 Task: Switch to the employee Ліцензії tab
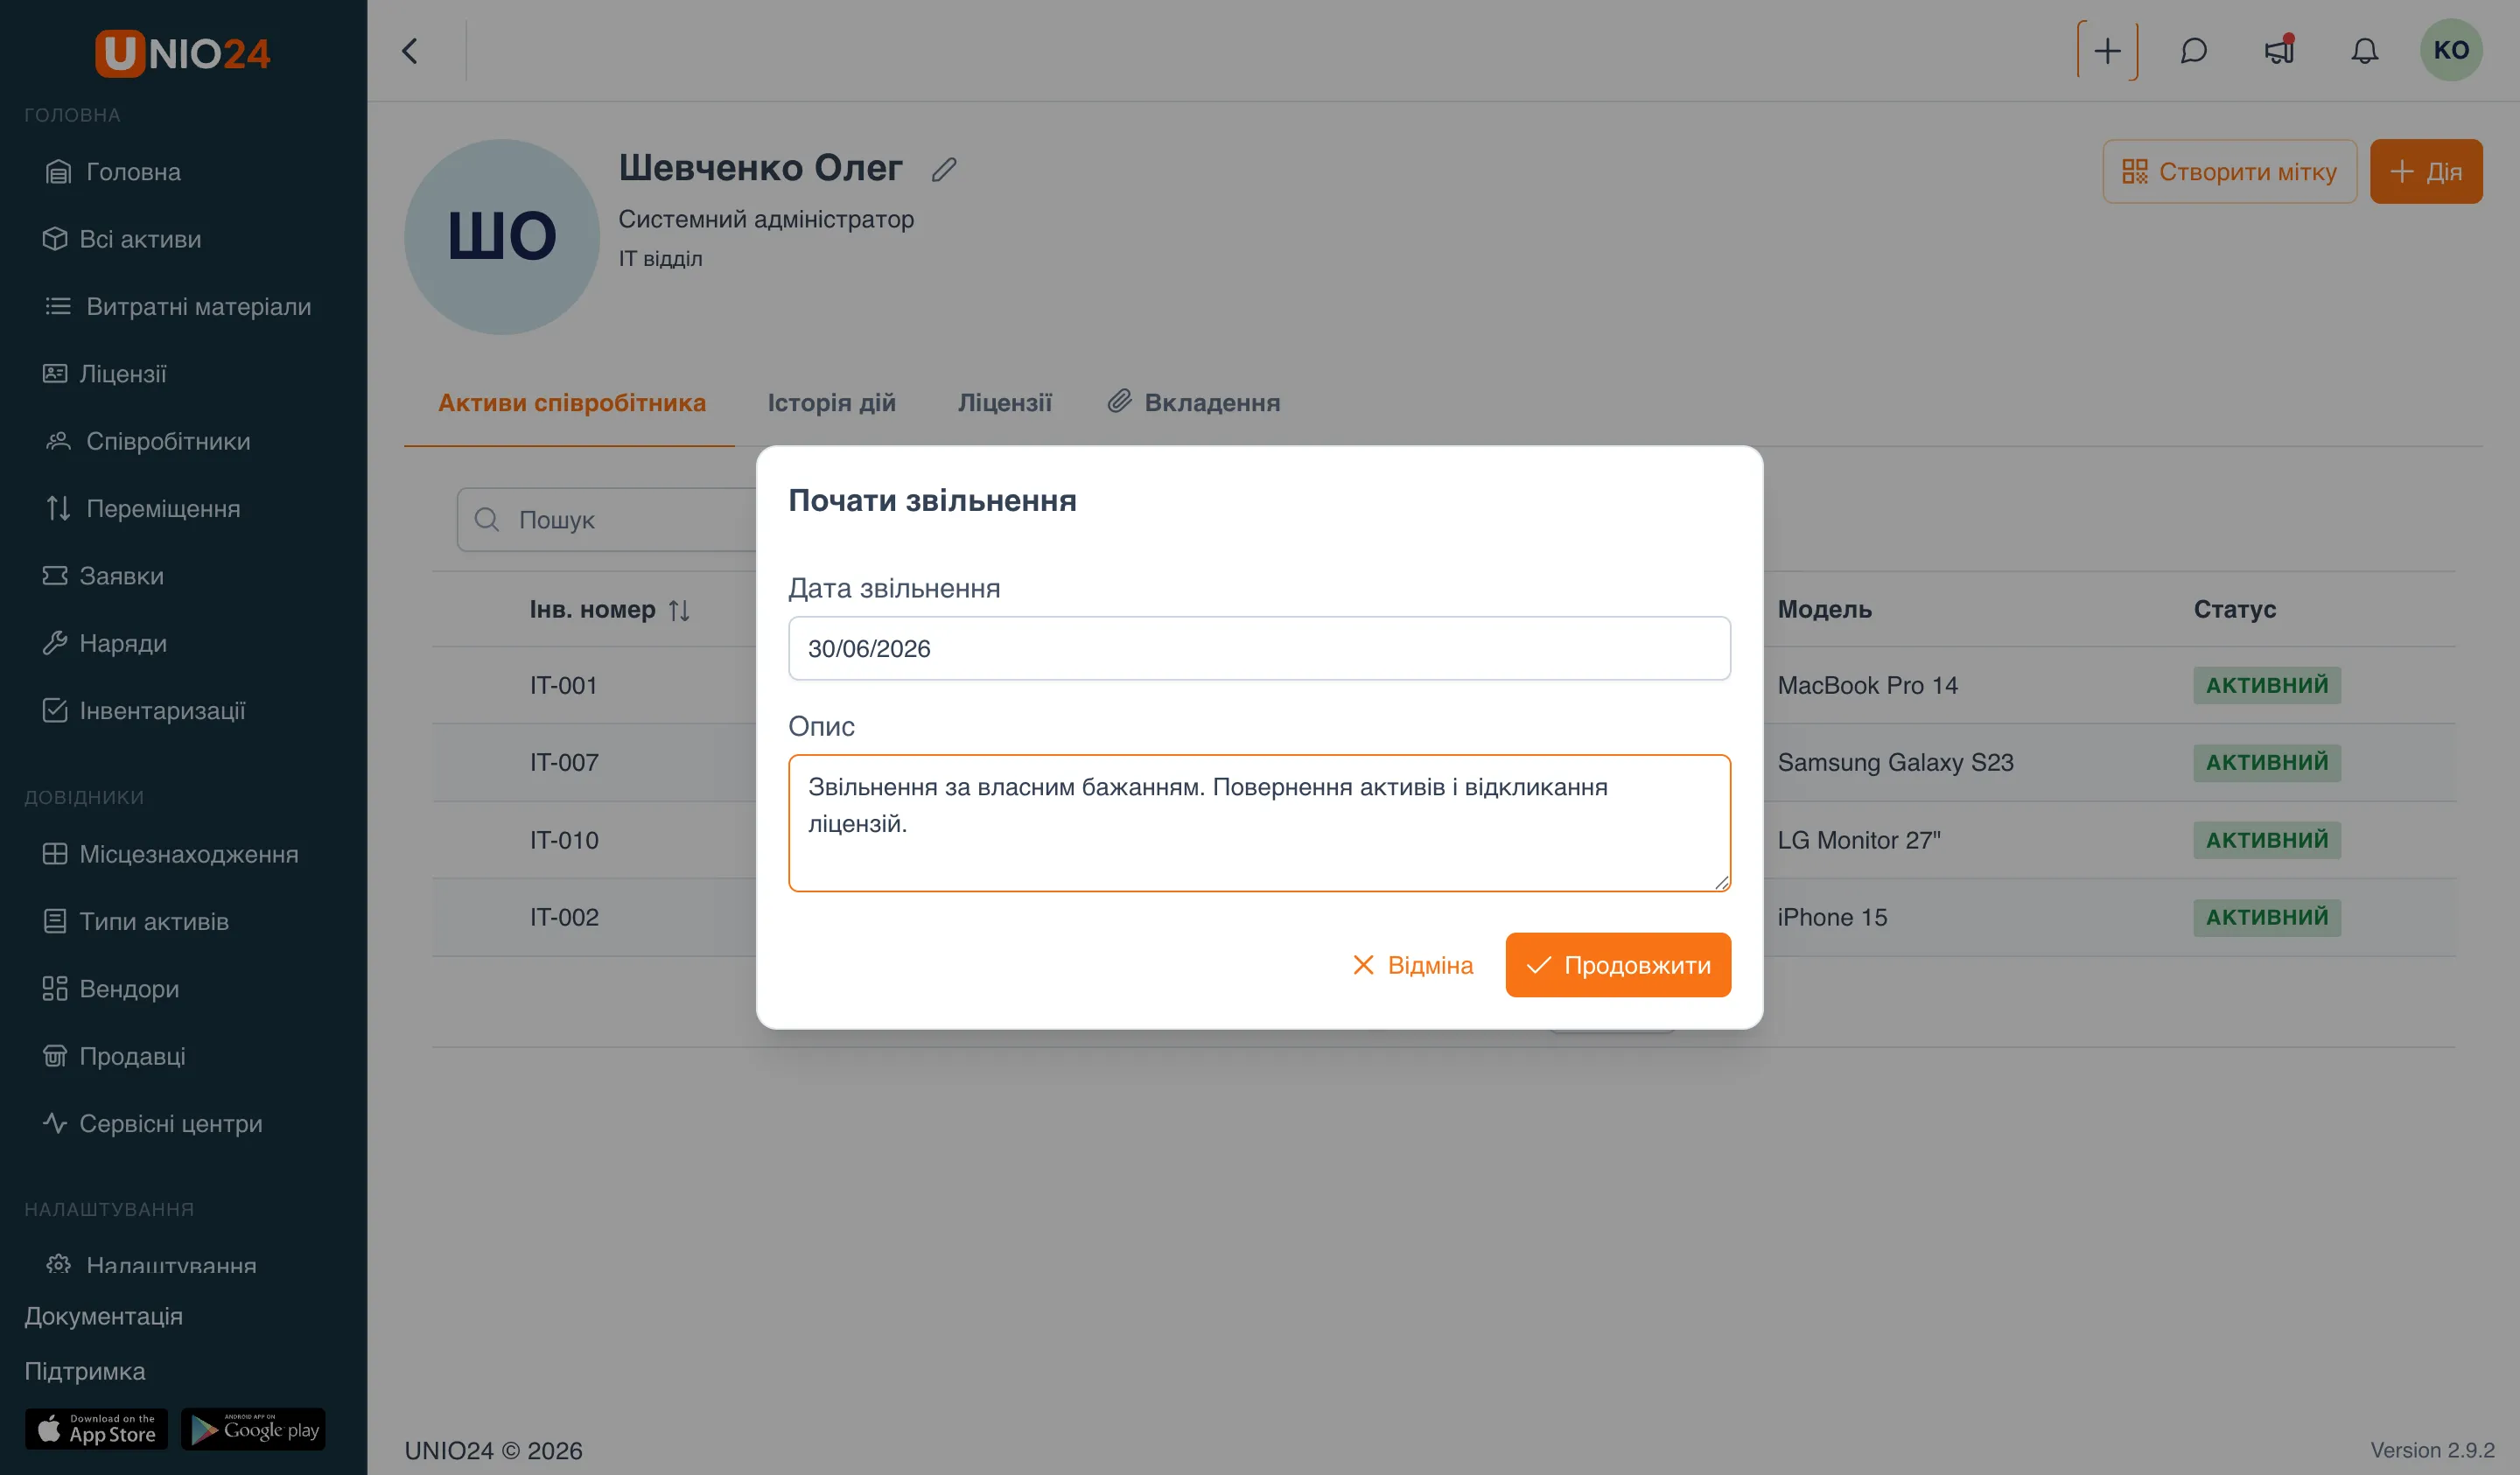click(1004, 403)
